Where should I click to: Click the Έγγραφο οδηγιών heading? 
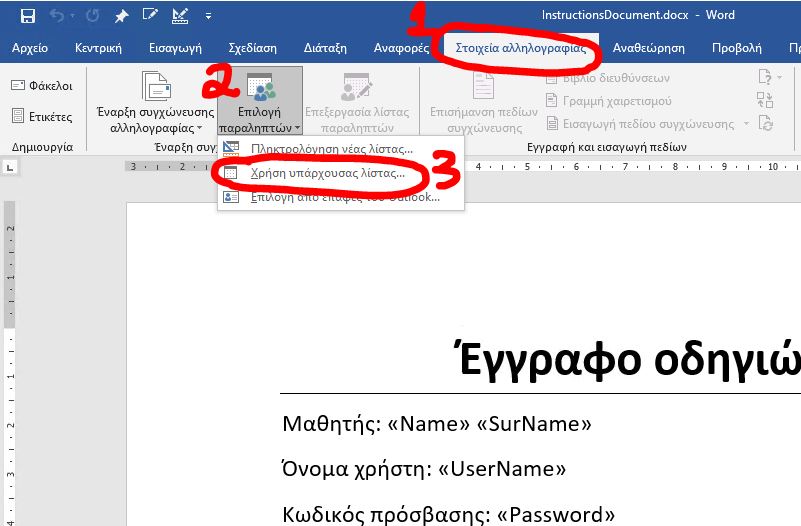tap(626, 360)
